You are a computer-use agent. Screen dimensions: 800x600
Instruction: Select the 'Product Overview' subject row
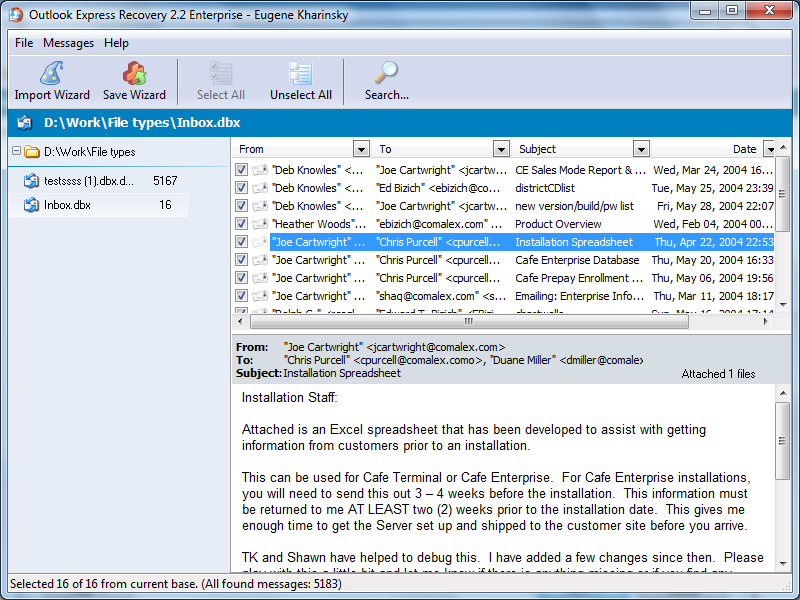click(x=558, y=224)
